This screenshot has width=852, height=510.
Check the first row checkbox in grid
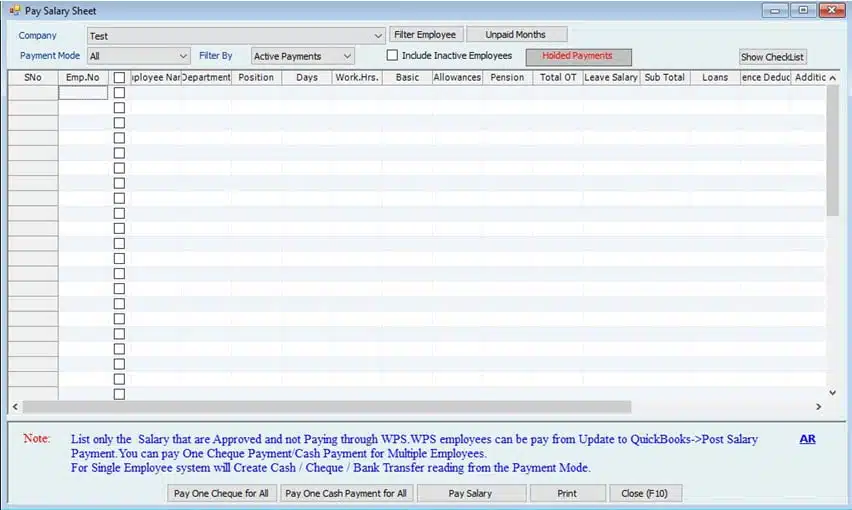point(119,93)
